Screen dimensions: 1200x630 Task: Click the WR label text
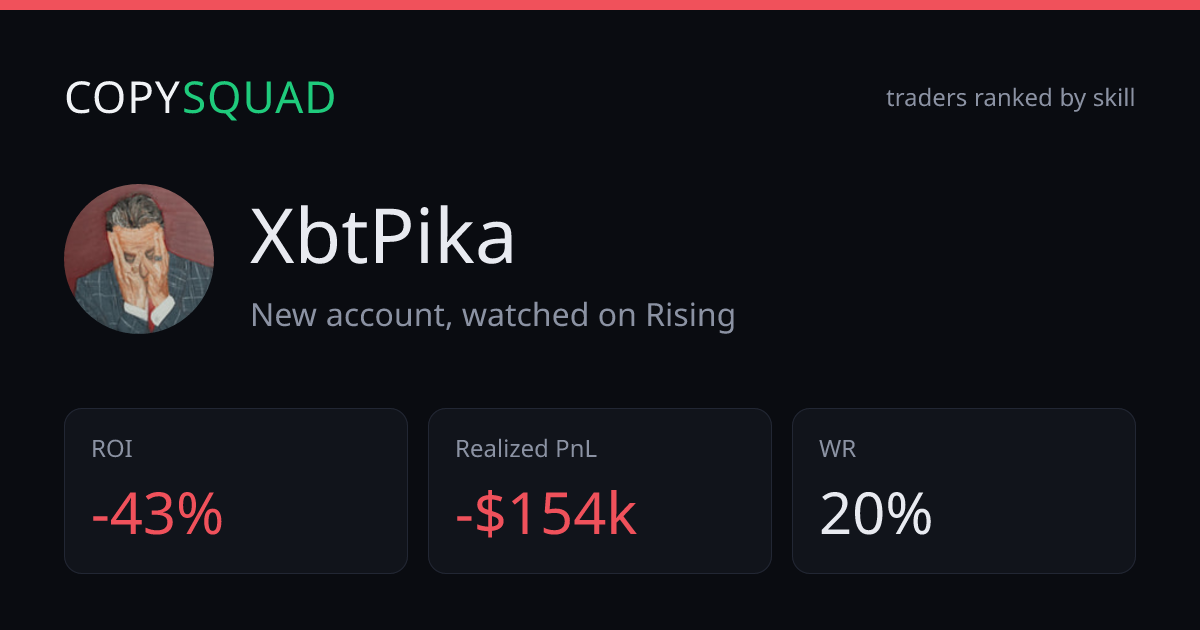pyautogui.click(x=837, y=449)
